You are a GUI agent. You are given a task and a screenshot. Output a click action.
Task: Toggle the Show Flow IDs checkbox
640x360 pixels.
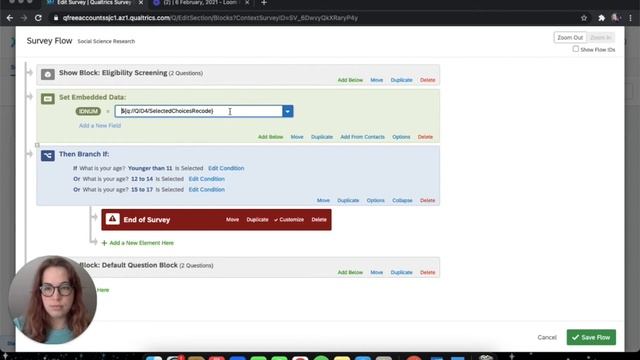[x=576, y=49]
